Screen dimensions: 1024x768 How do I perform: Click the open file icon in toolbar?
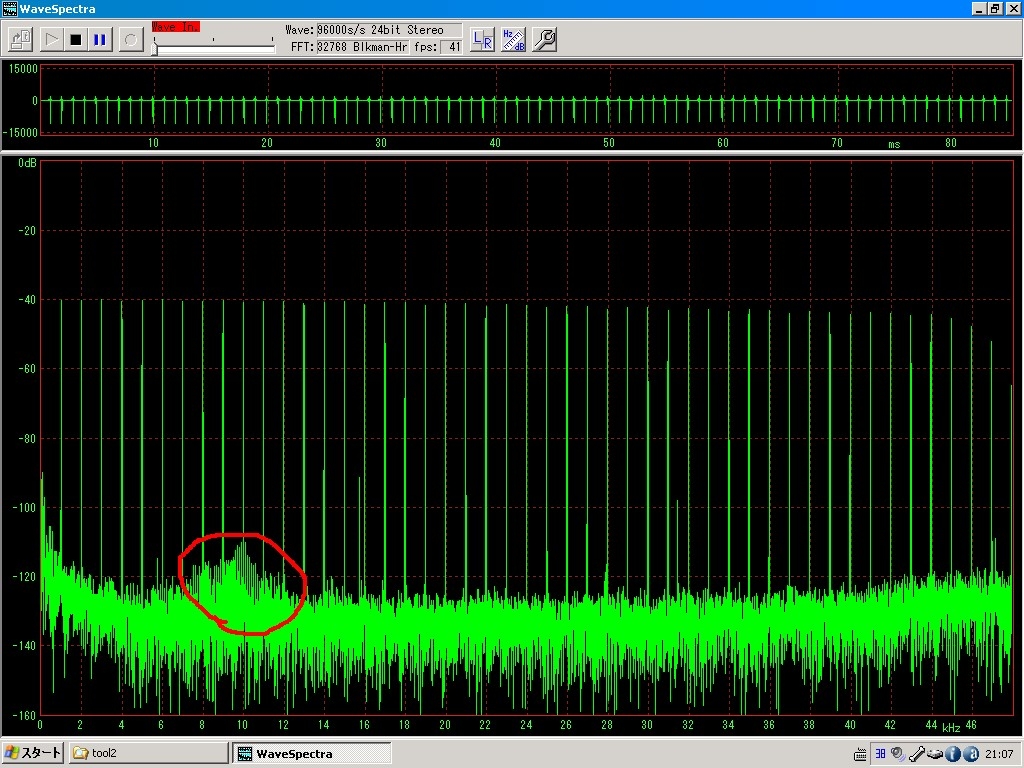20,40
